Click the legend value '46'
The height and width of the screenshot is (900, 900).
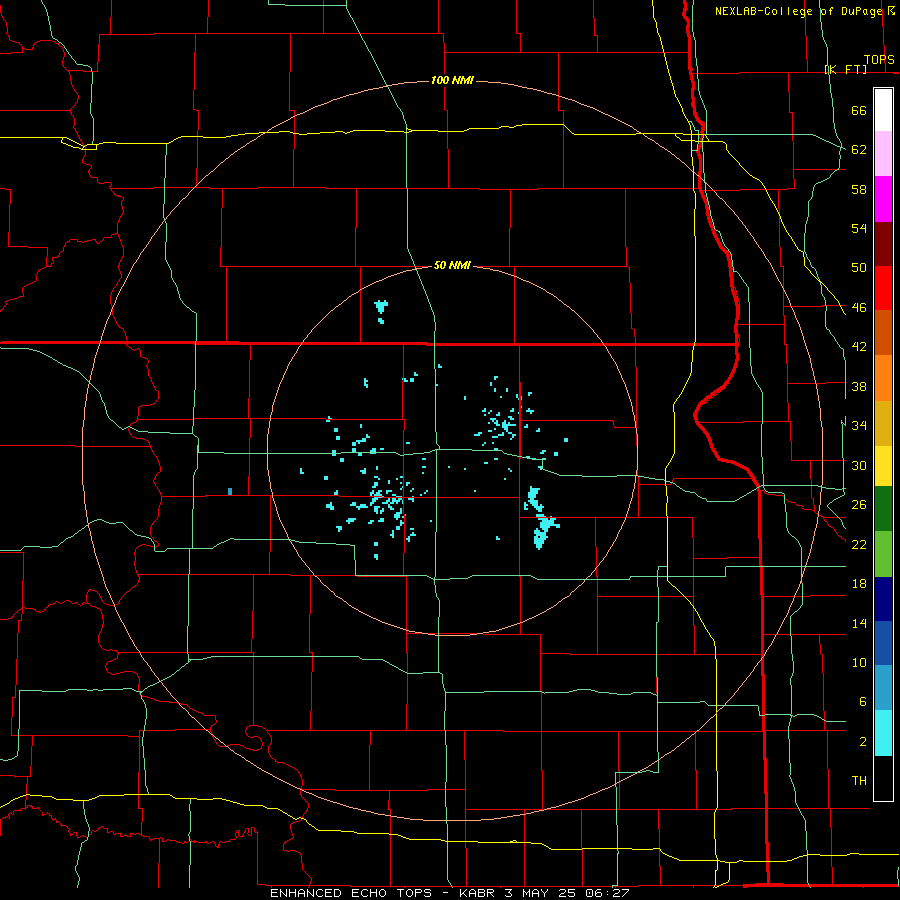pyautogui.click(x=859, y=308)
